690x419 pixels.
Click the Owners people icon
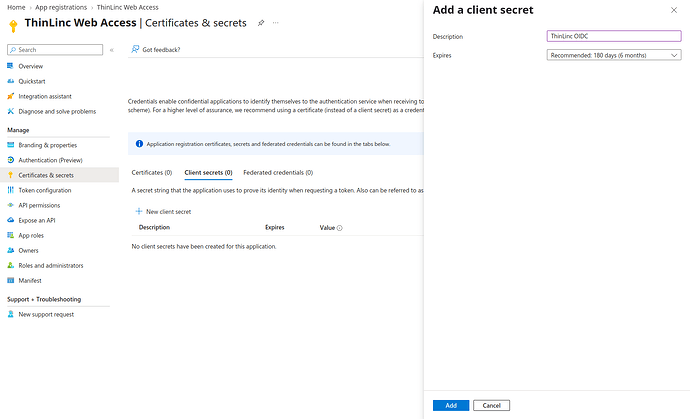[11, 250]
